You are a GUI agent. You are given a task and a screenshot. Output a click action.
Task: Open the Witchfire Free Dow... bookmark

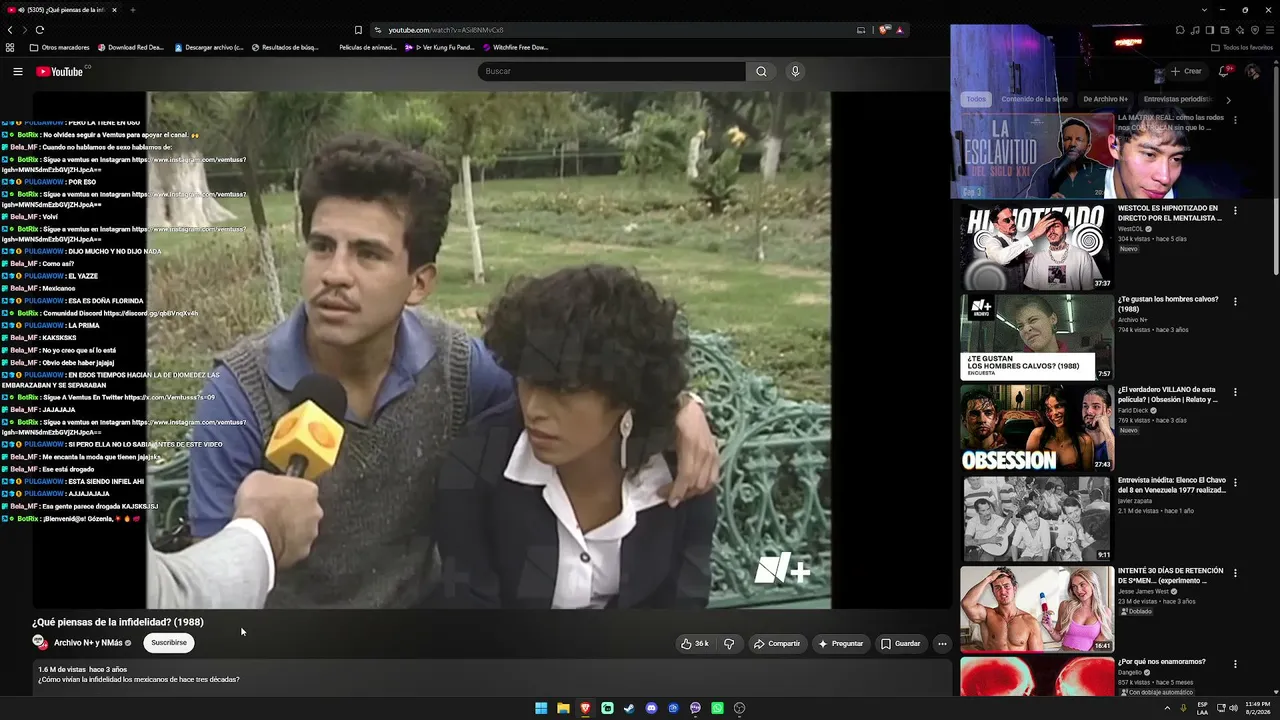[x=515, y=47]
